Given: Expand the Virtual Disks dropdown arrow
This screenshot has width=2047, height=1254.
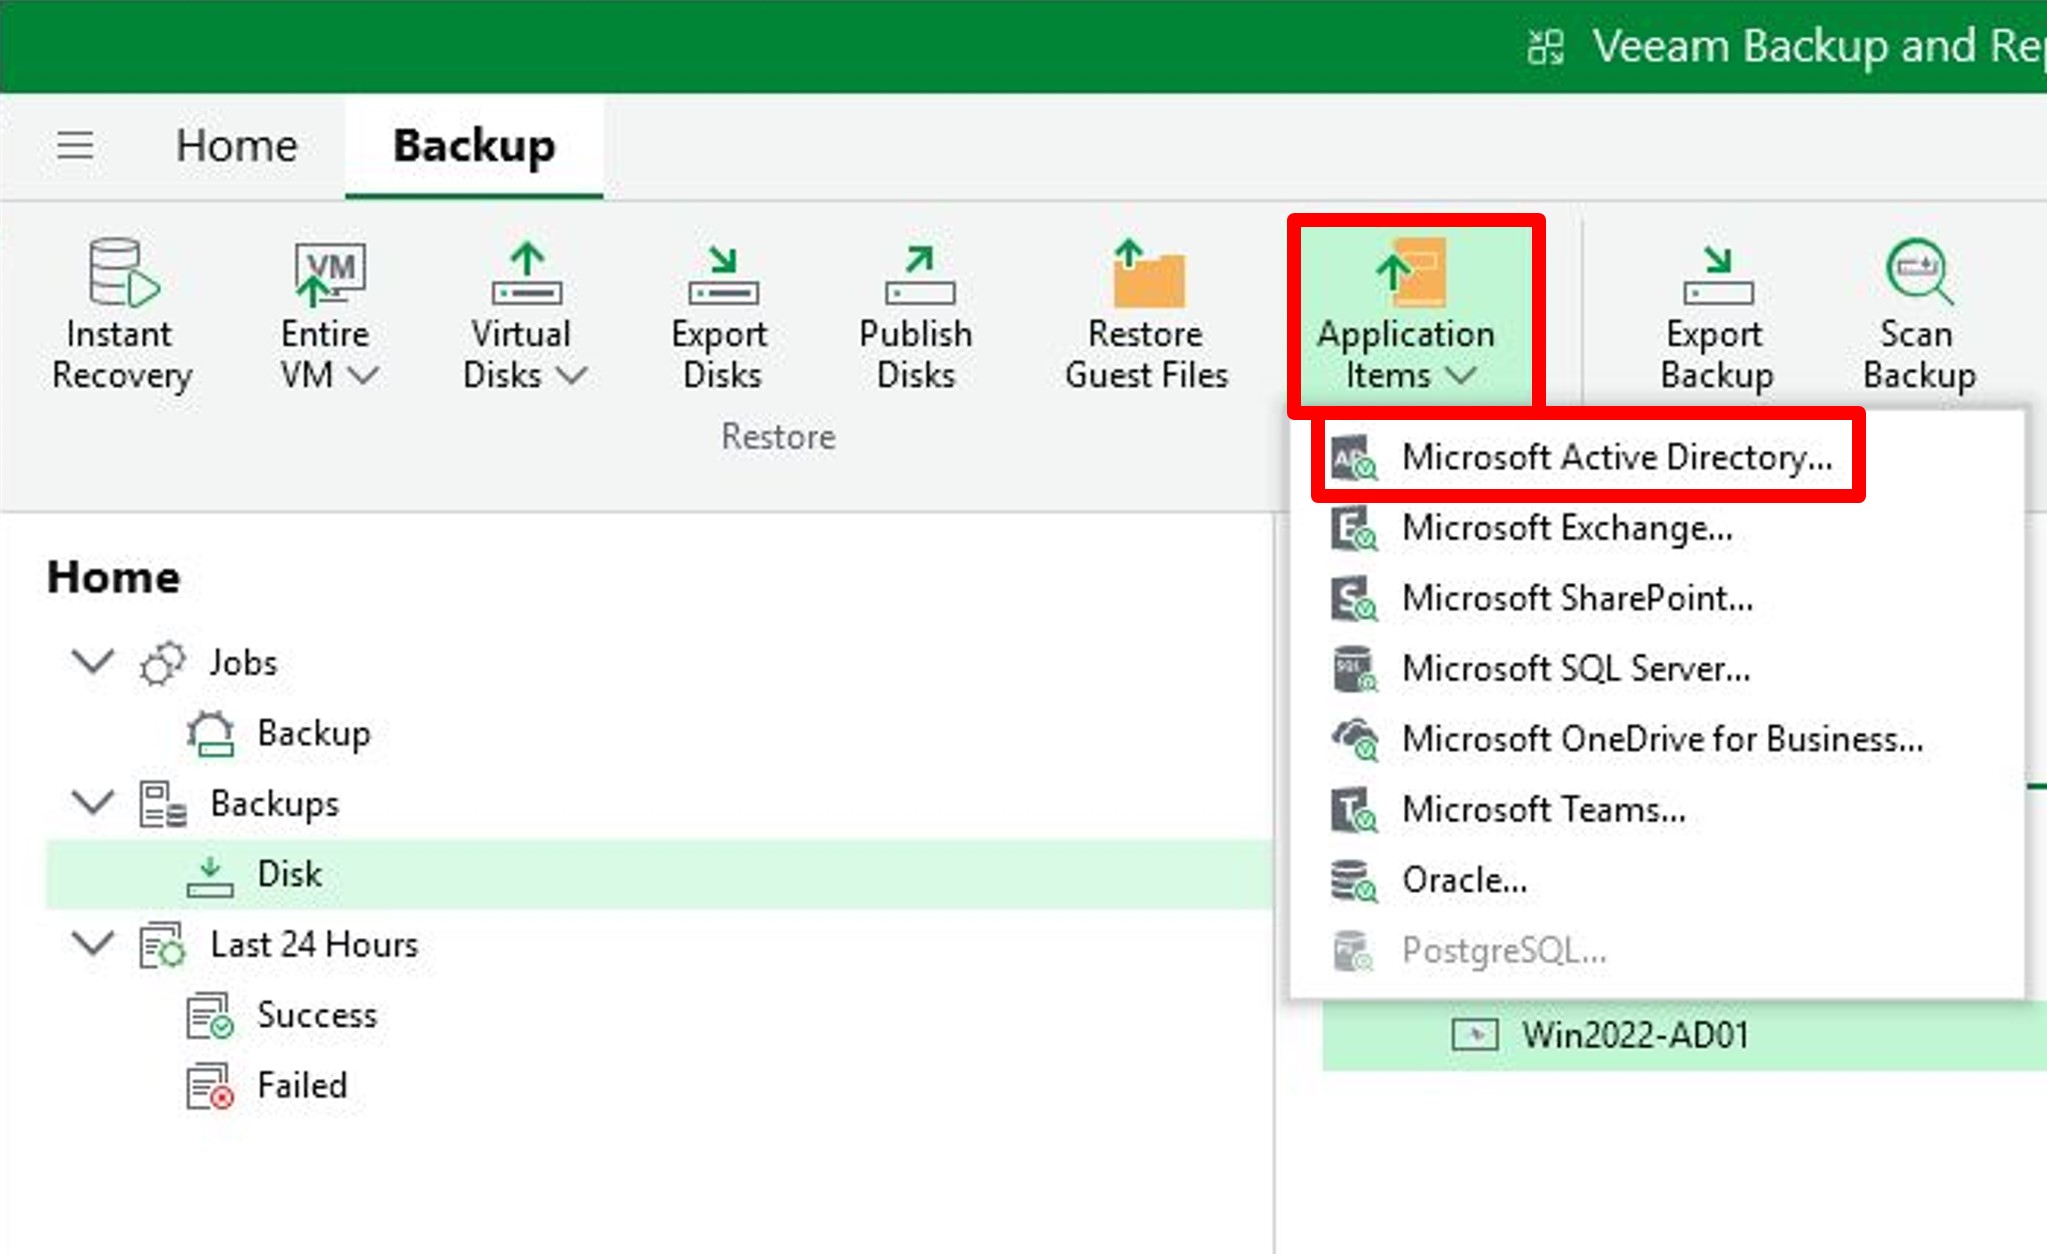Looking at the screenshot, I should point(572,377).
